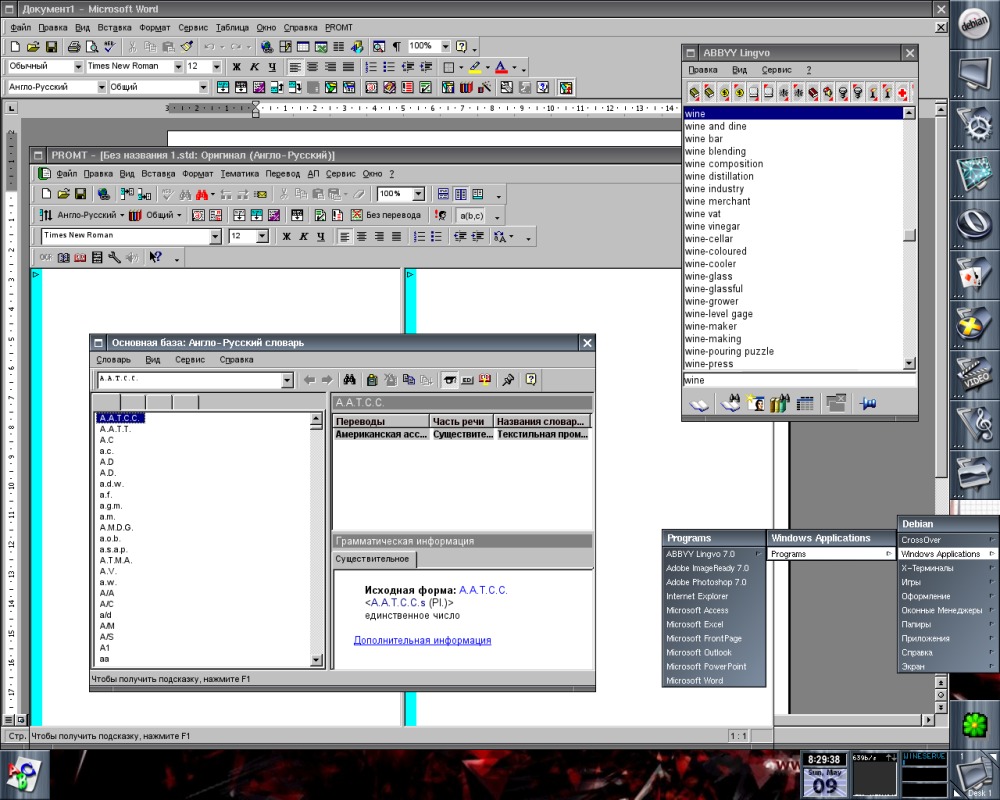This screenshot has width=1000, height=800.
Task: Toggle bold Ж in Word formatting toolbar
Action: tap(237, 67)
